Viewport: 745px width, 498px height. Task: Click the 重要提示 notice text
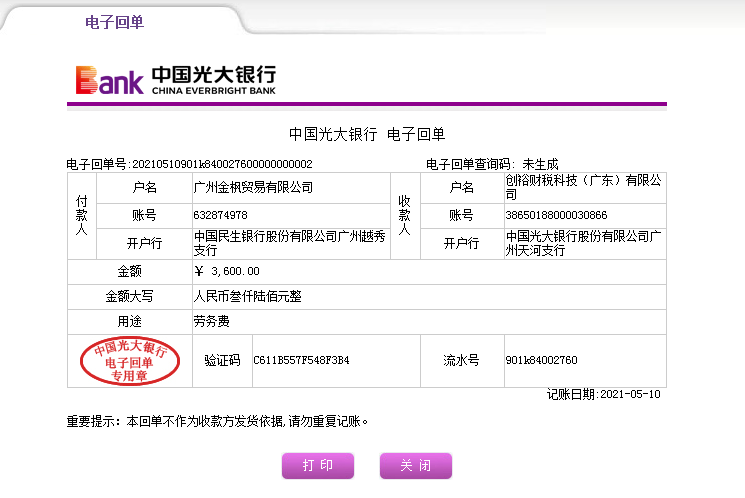(x=218, y=421)
